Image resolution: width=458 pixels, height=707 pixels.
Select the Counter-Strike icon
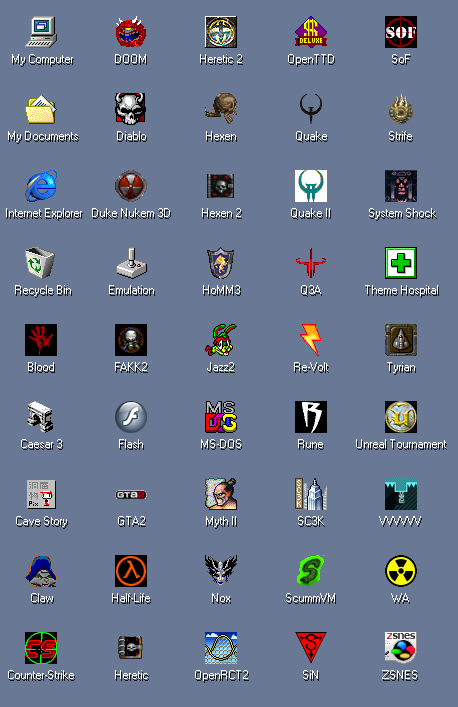pos(41,648)
